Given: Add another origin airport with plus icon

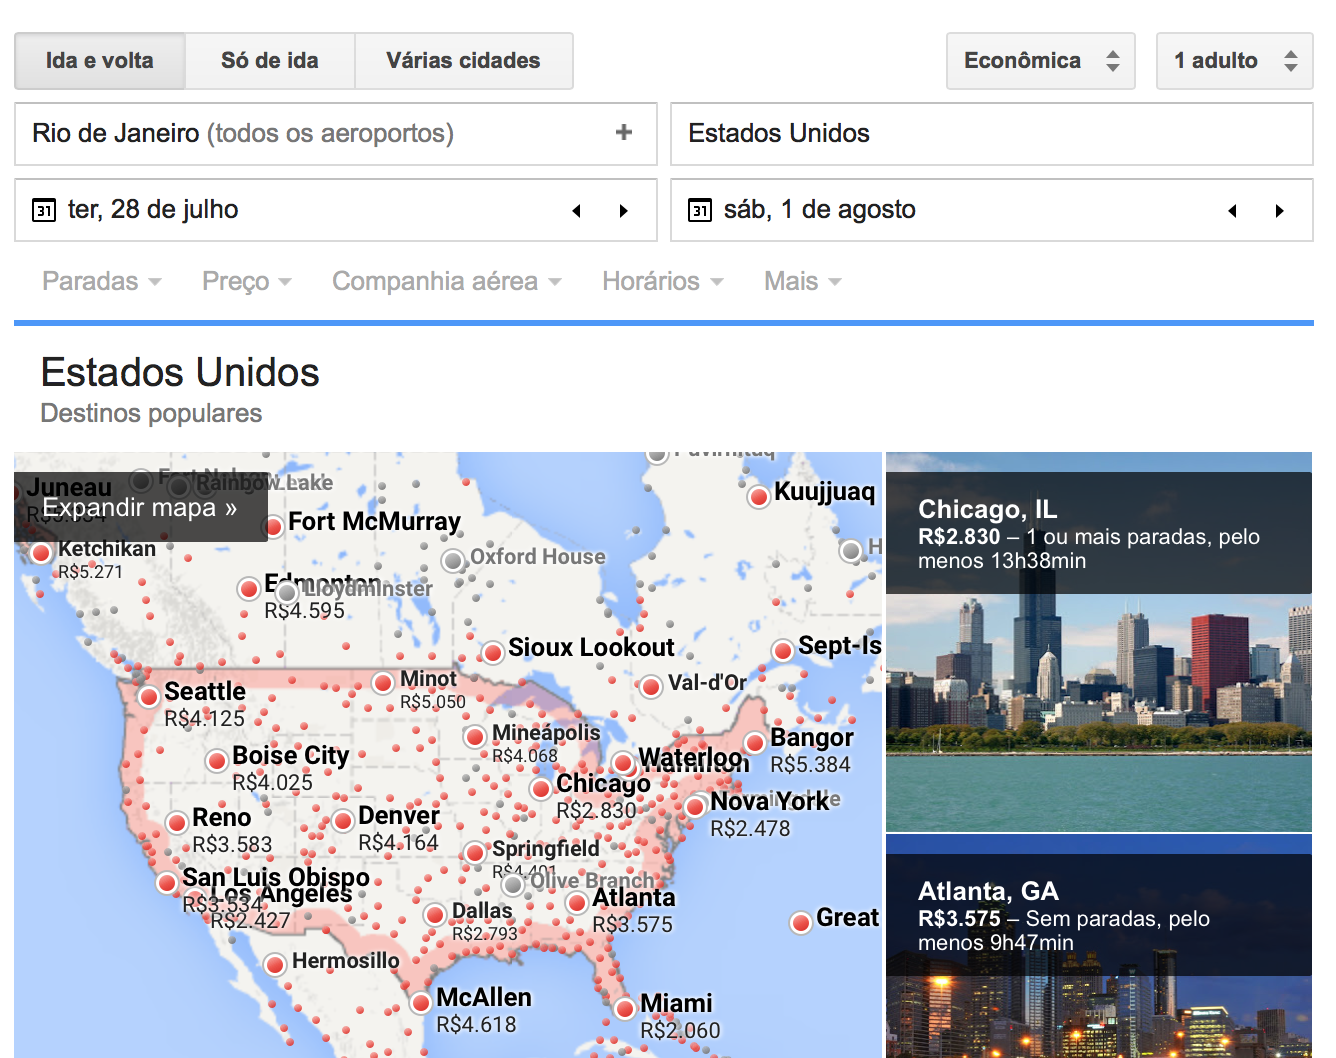Looking at the screenshot, I should click(624, 132).
